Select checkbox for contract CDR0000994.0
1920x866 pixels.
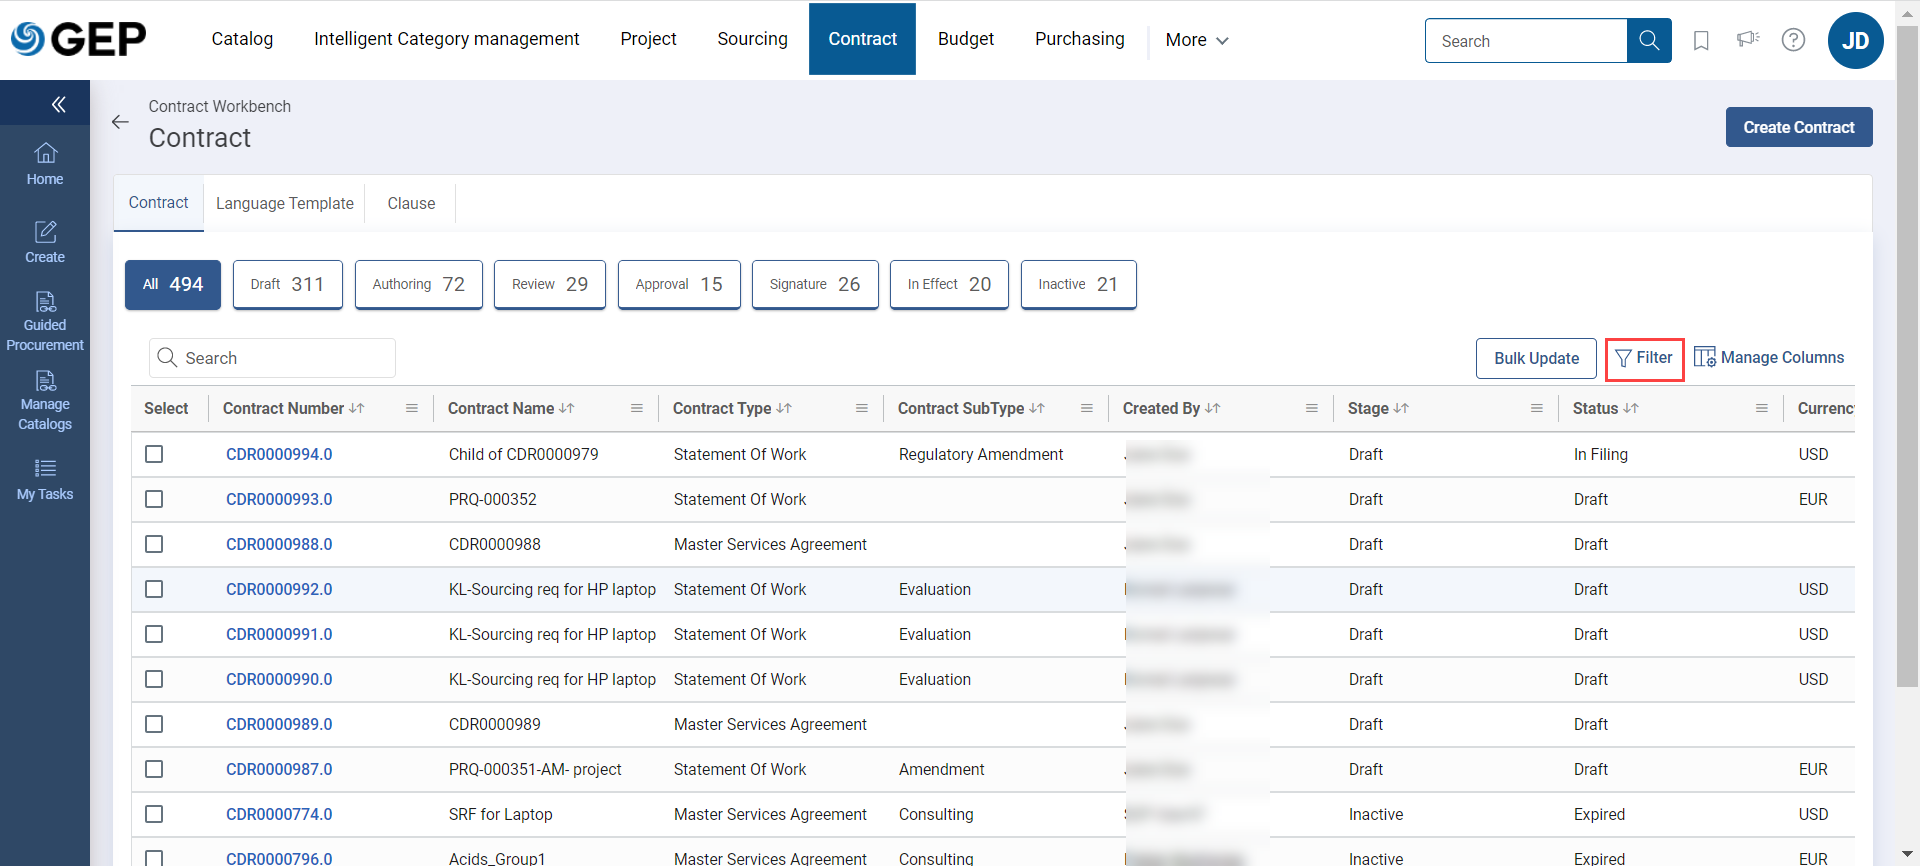[x=154, y=454]
